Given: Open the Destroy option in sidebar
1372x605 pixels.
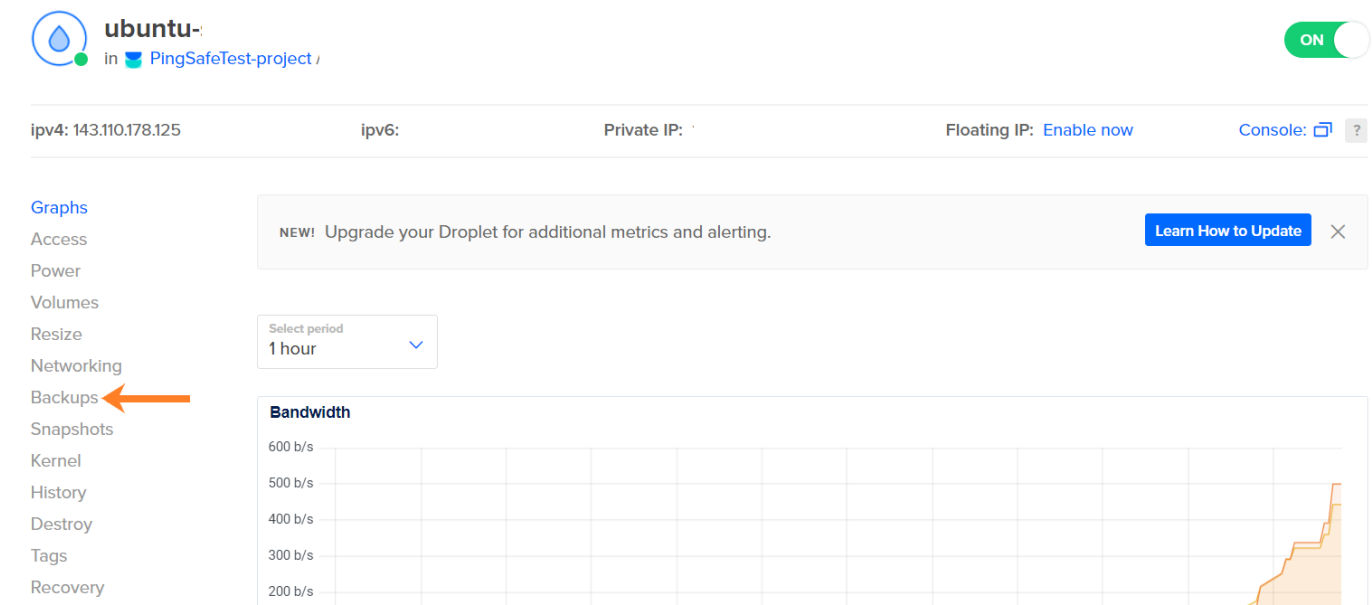Looking at the screenshot, I should tap(61, 524).
